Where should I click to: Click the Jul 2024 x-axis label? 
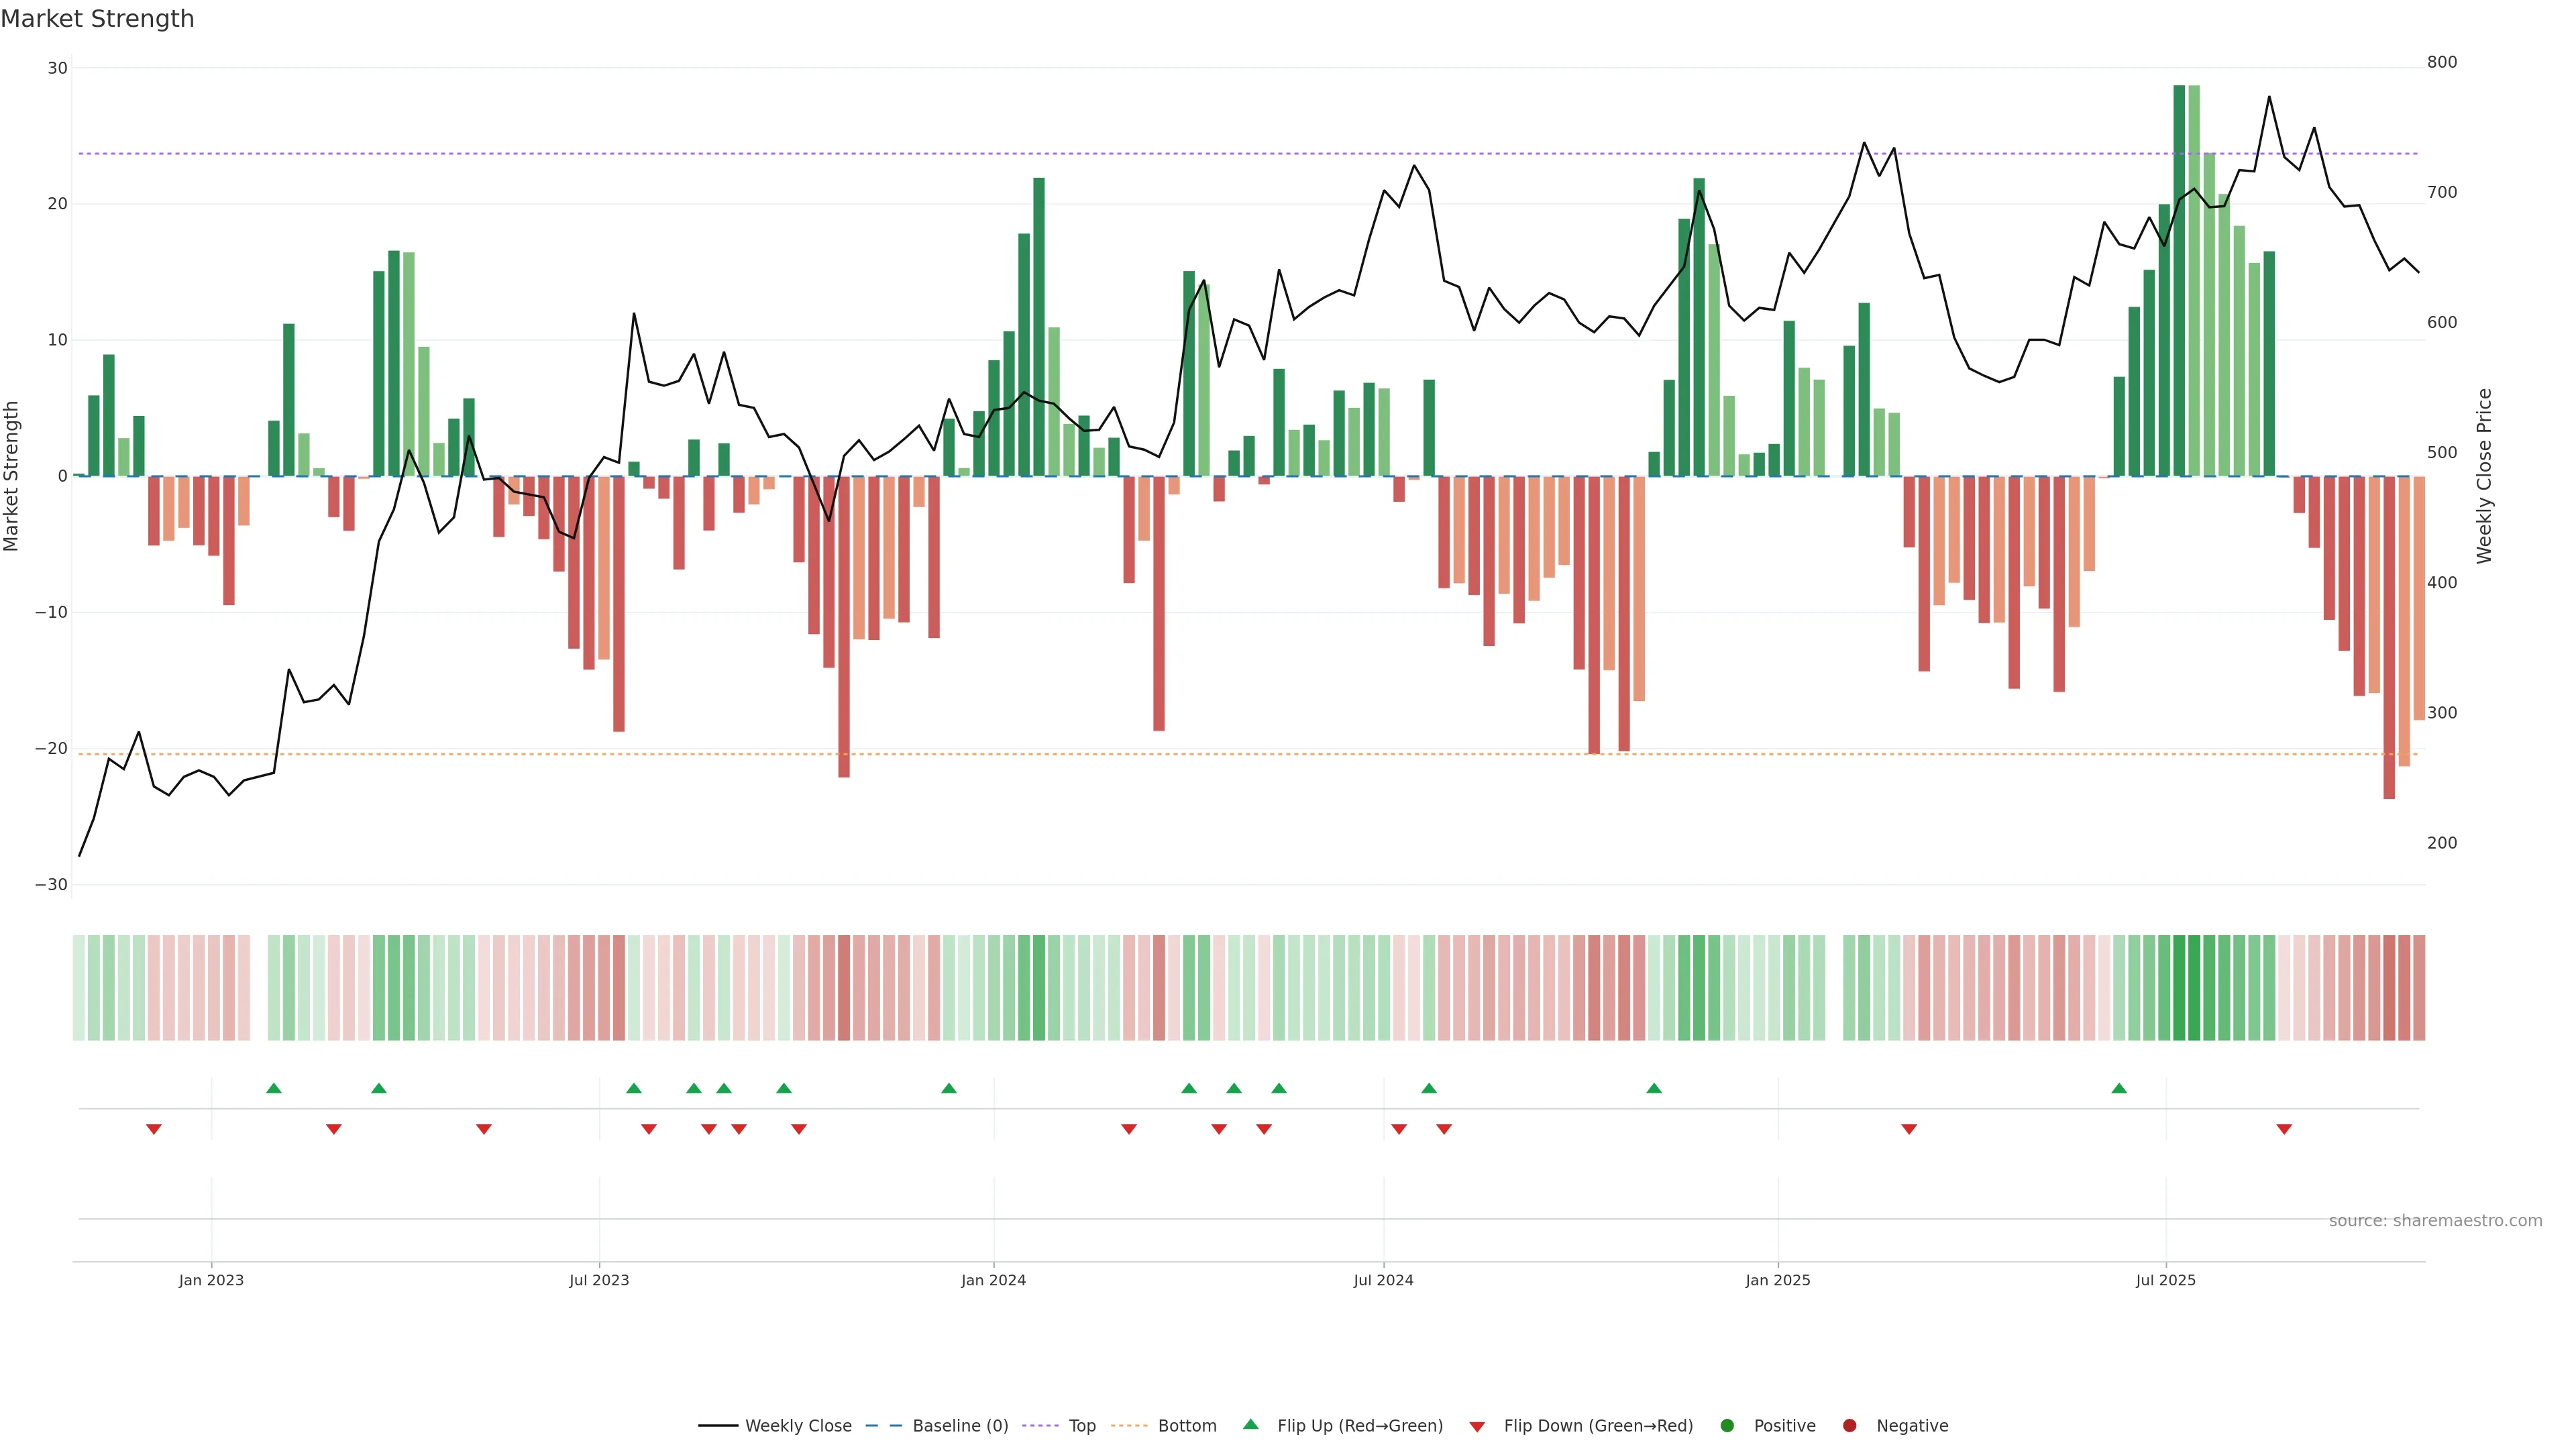click(1383, 1280)
